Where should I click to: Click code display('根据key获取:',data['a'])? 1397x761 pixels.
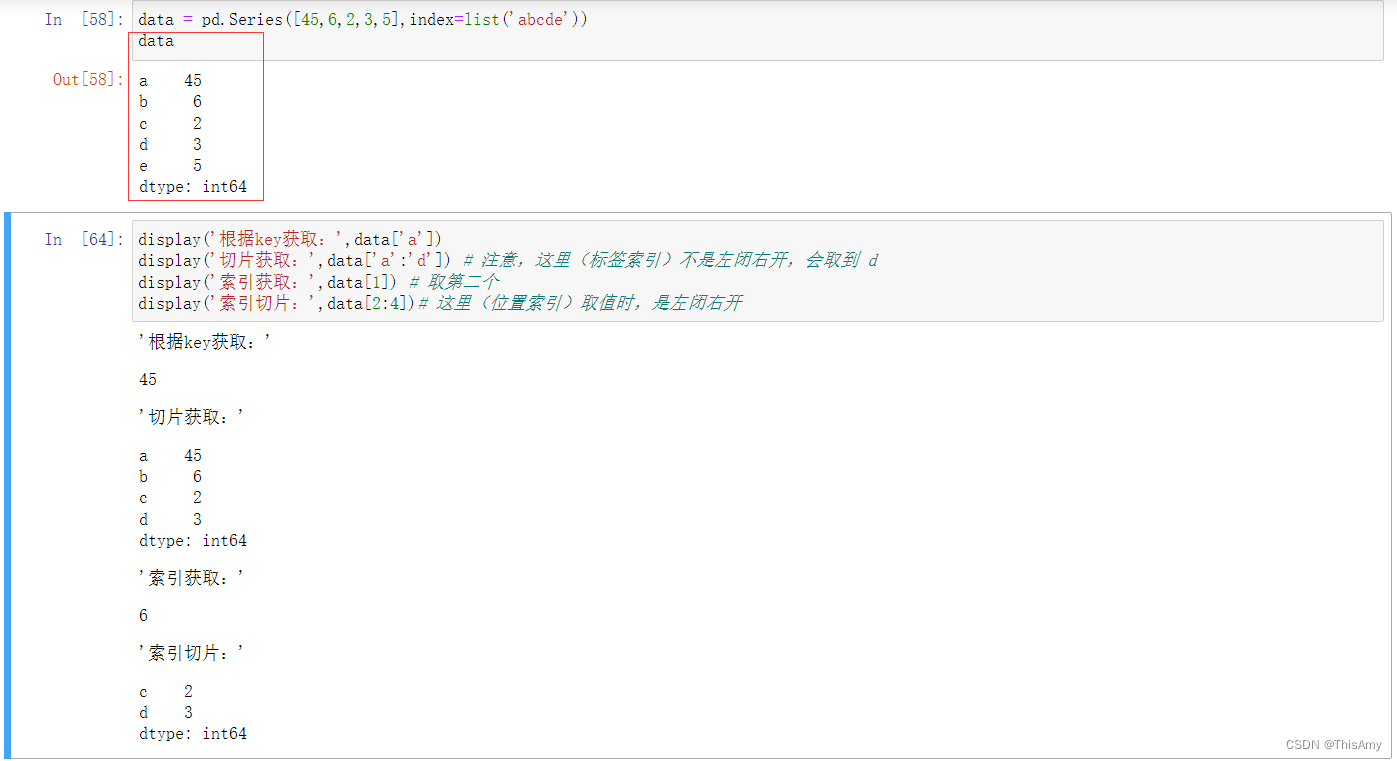(x=290, y=239)
